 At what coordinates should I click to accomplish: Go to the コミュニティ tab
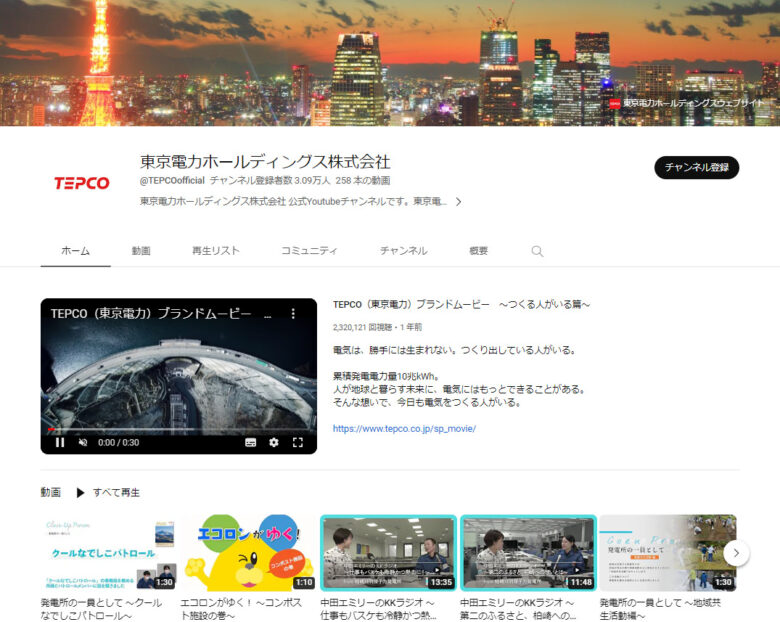[x=309, y=251]
